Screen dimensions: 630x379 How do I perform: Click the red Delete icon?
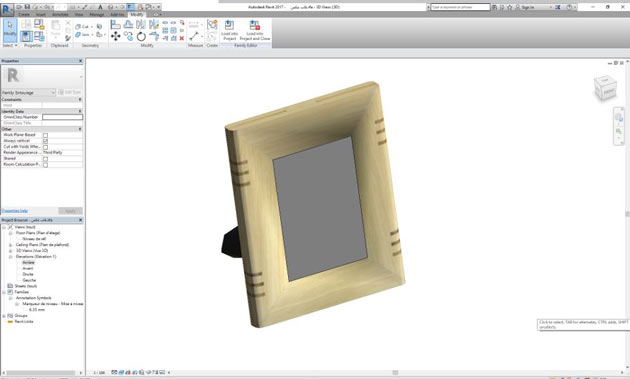click(182, 38)
